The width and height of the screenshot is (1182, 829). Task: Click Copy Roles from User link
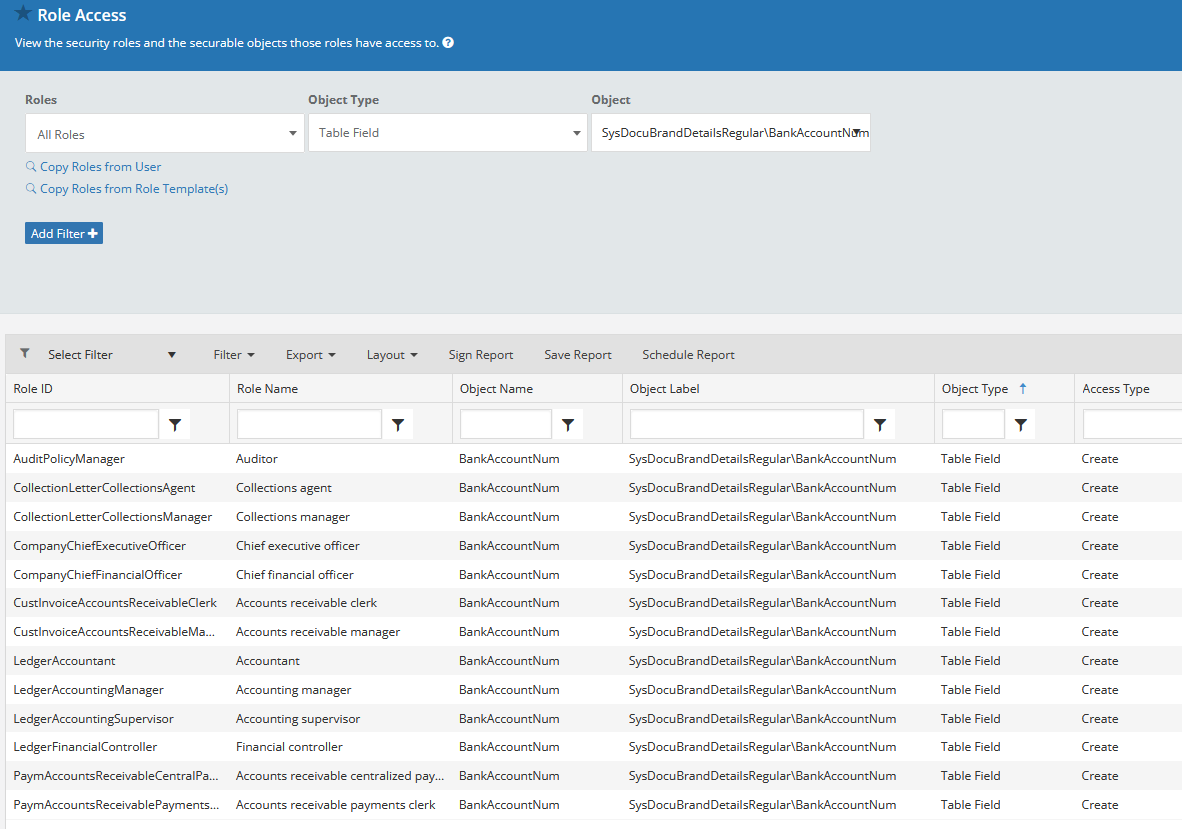pos(100,167)
